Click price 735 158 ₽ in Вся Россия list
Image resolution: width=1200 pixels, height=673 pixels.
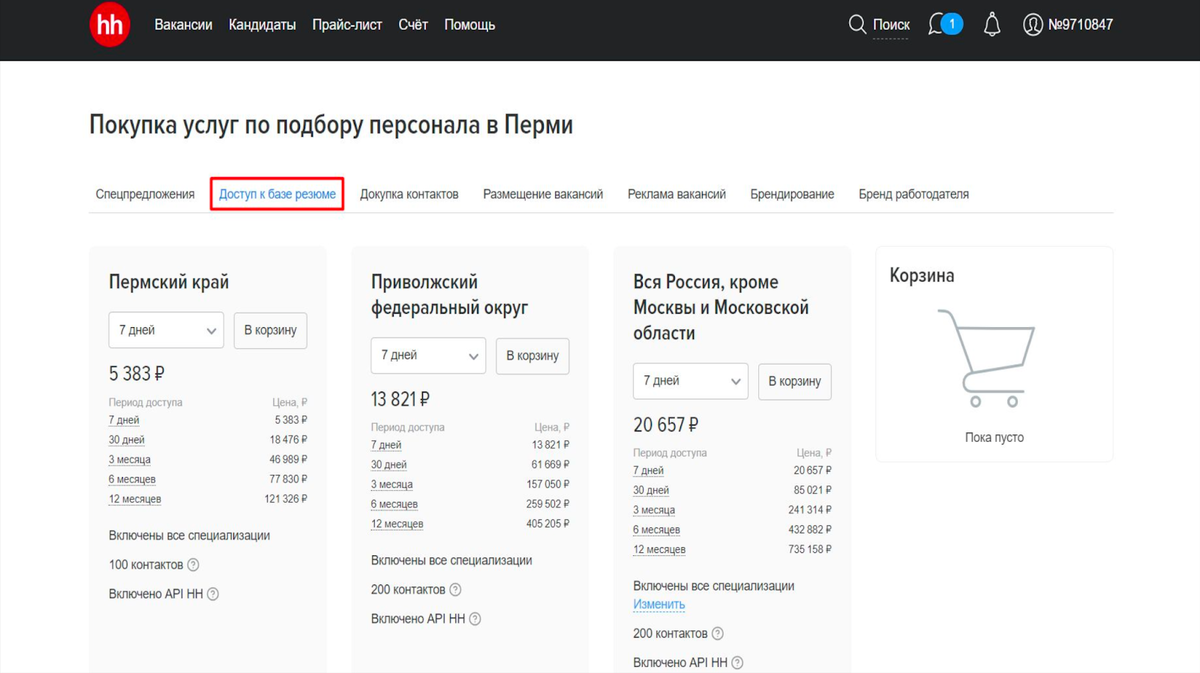click(x=810, y=550)
